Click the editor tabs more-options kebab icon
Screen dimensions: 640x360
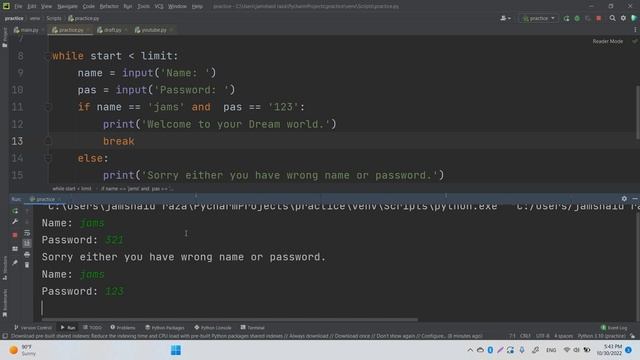(x=635, y=30)
